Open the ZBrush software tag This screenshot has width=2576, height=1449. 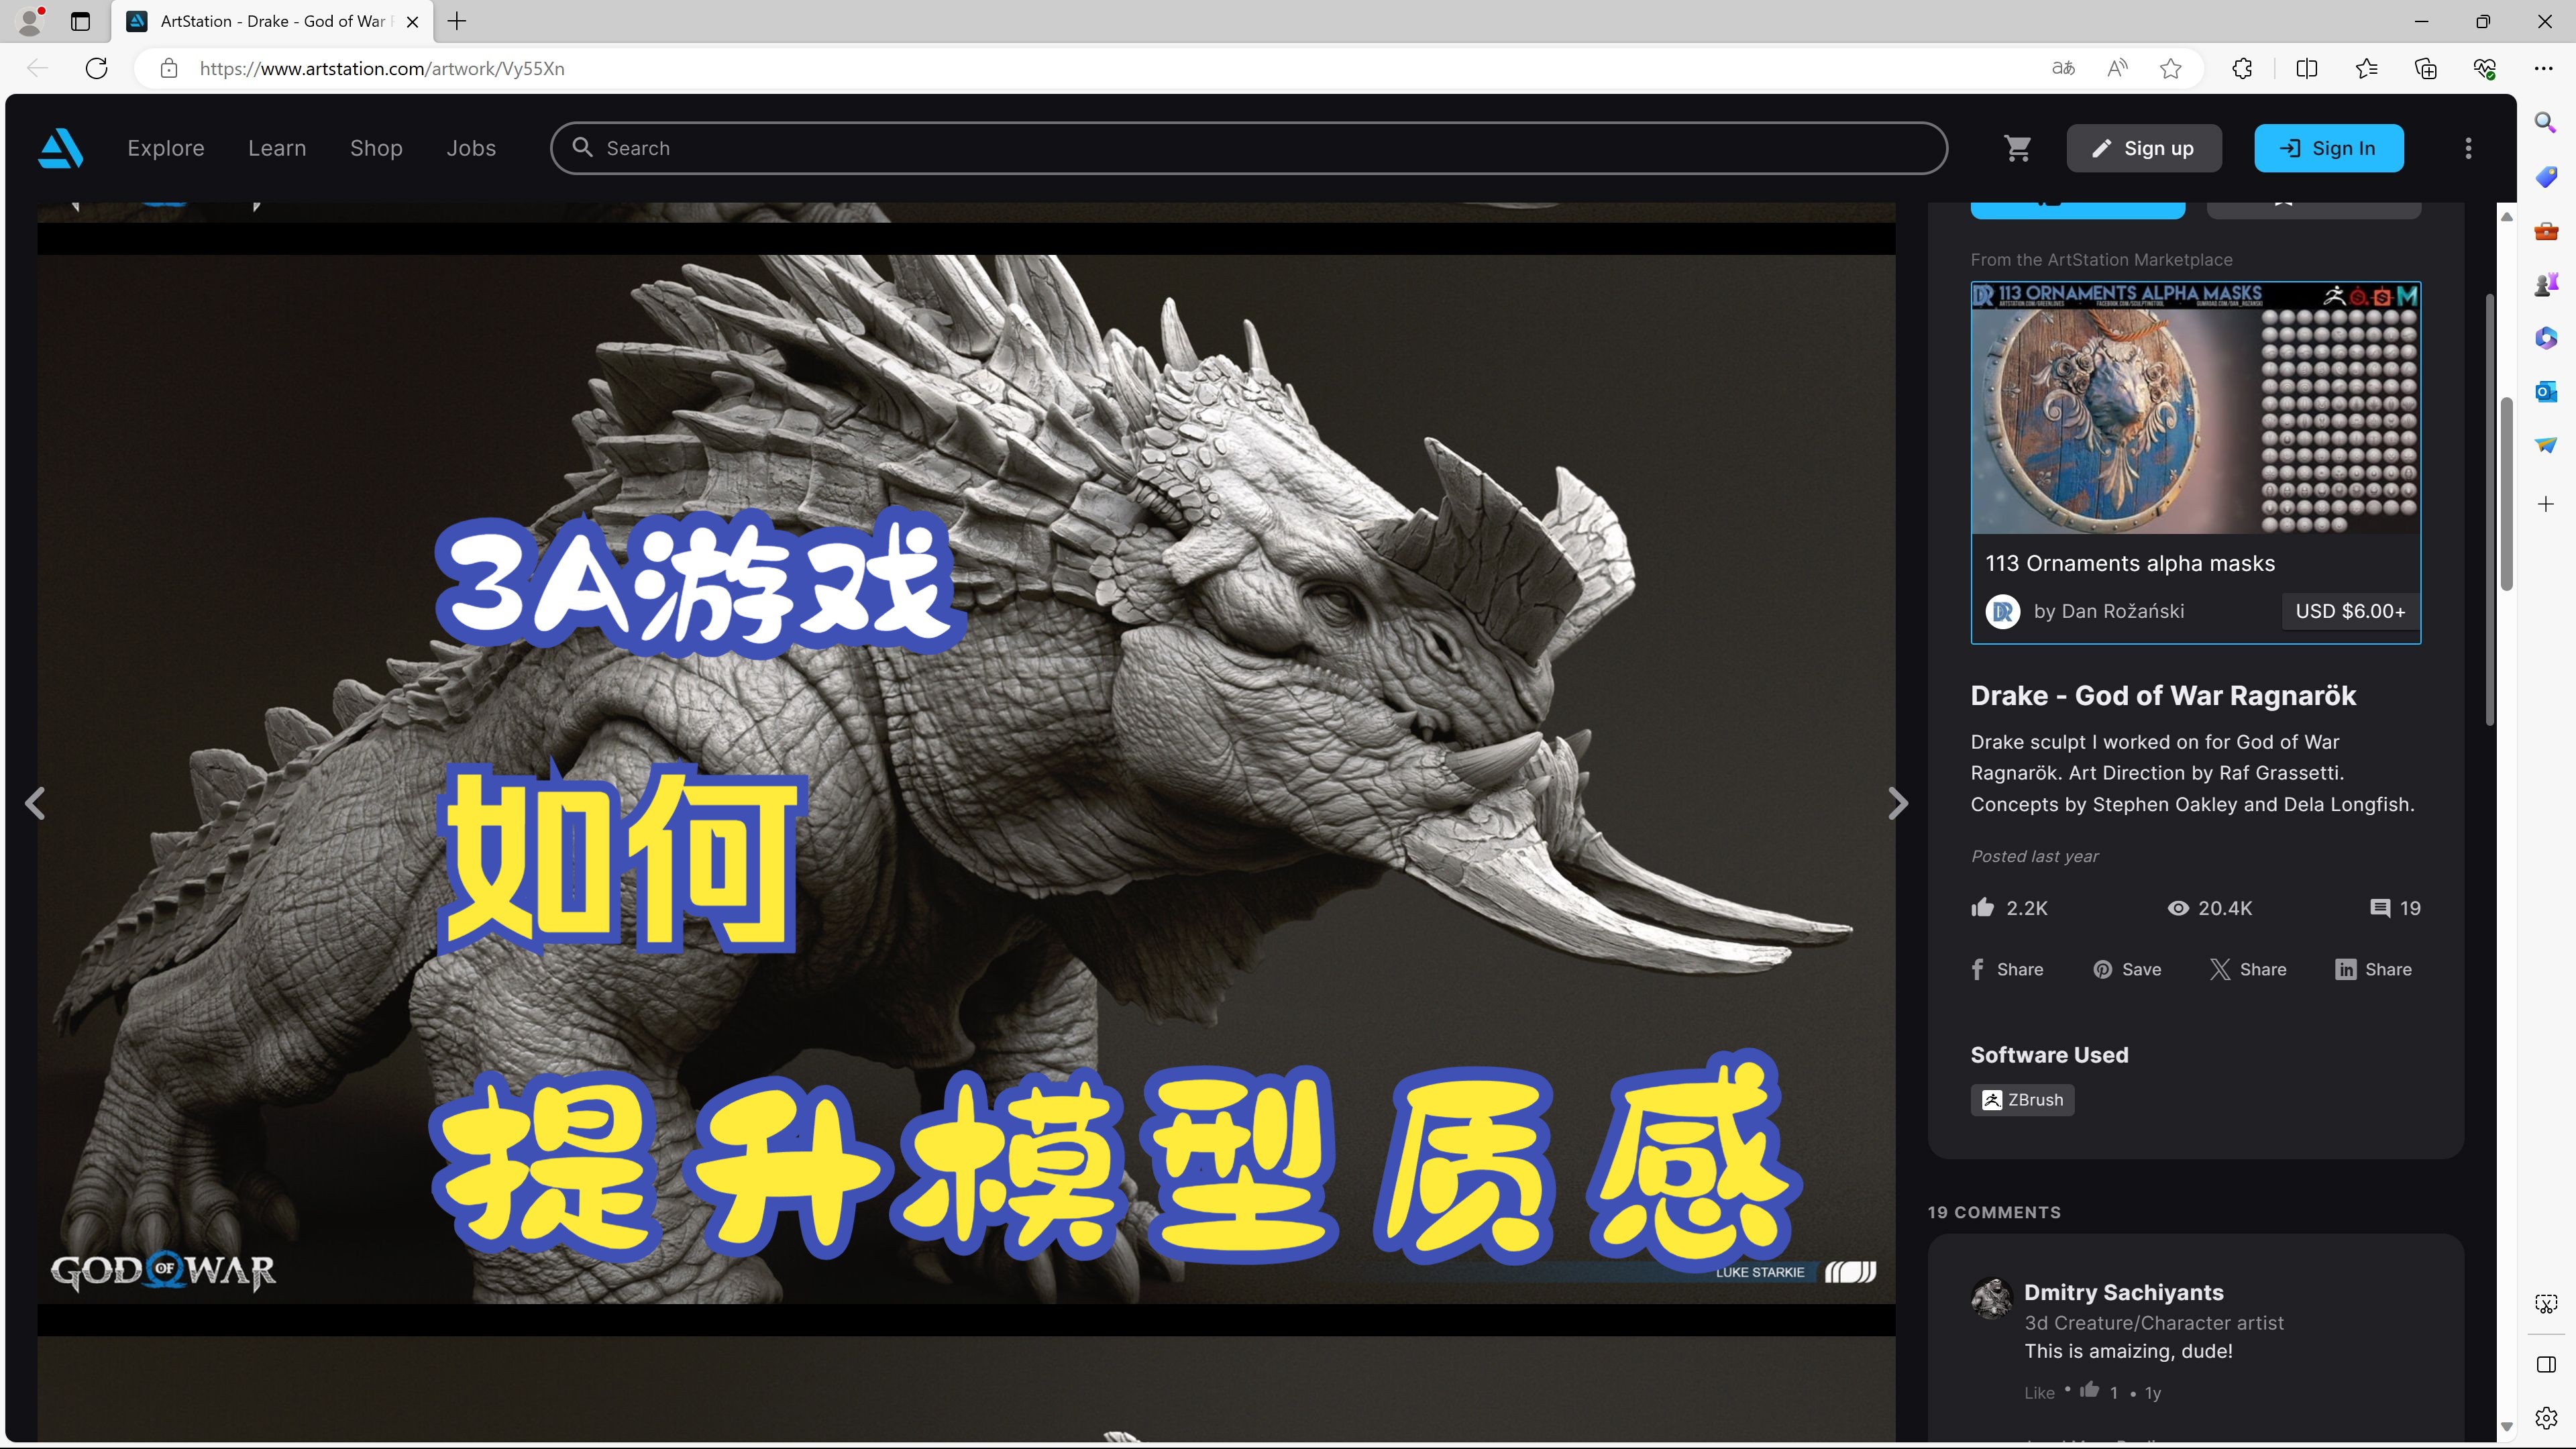2022,1099
